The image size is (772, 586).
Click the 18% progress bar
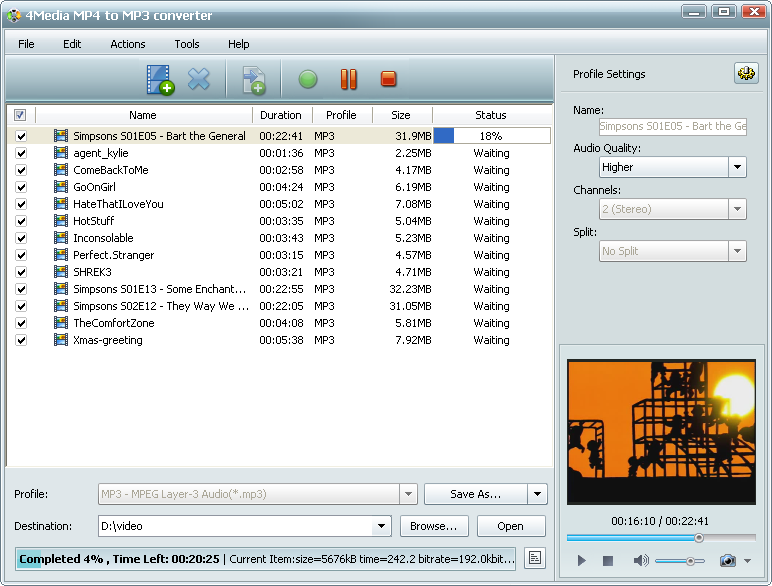pos(491,136)
